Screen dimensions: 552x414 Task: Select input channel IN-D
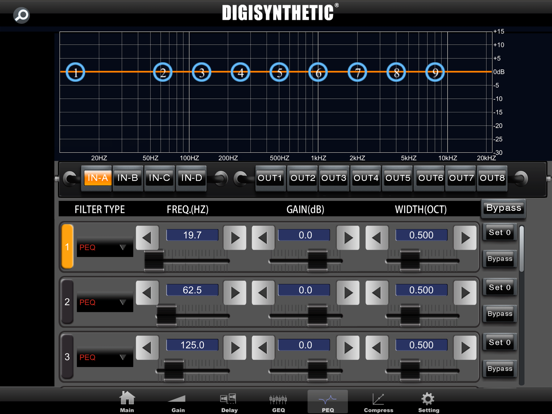191,178
